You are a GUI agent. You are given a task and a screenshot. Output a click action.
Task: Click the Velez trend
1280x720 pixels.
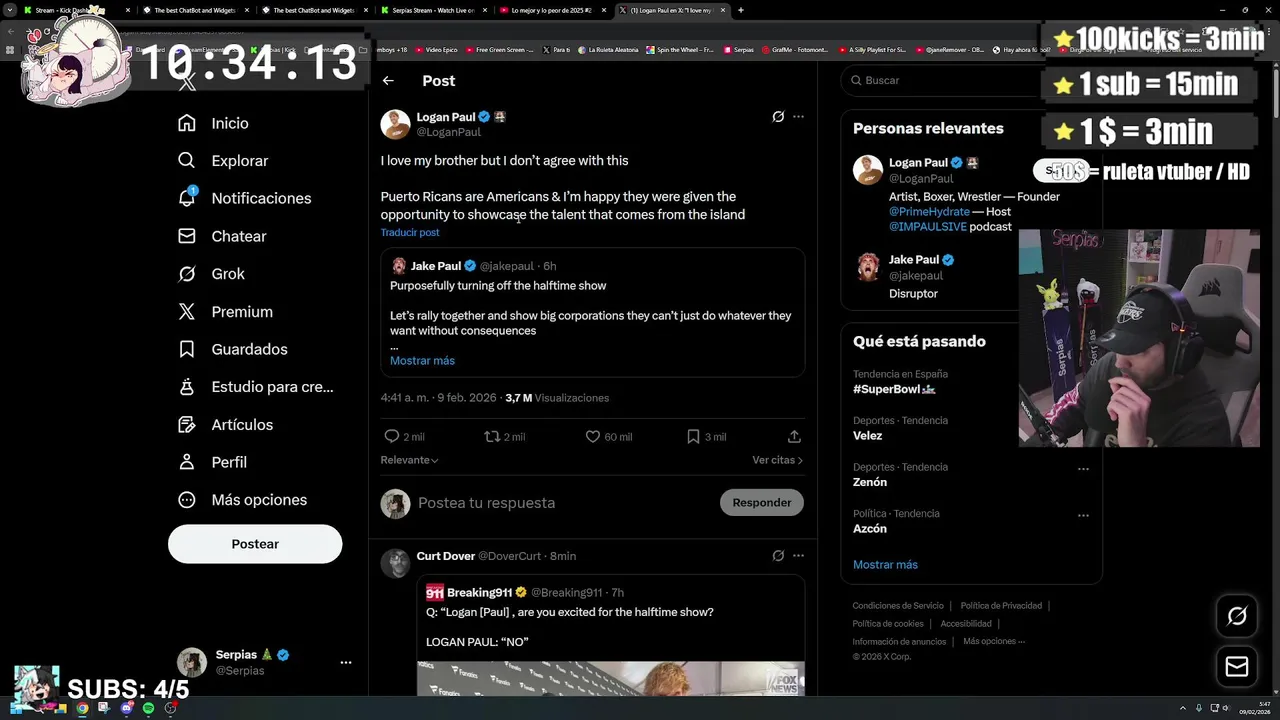point(868,436)
